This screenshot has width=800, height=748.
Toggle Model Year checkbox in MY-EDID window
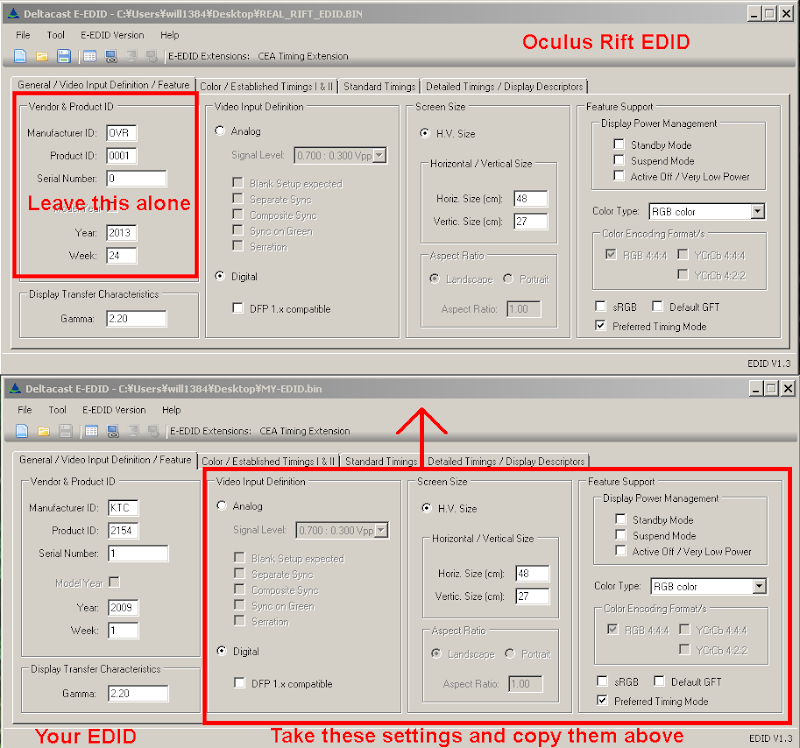click(115, 582)
